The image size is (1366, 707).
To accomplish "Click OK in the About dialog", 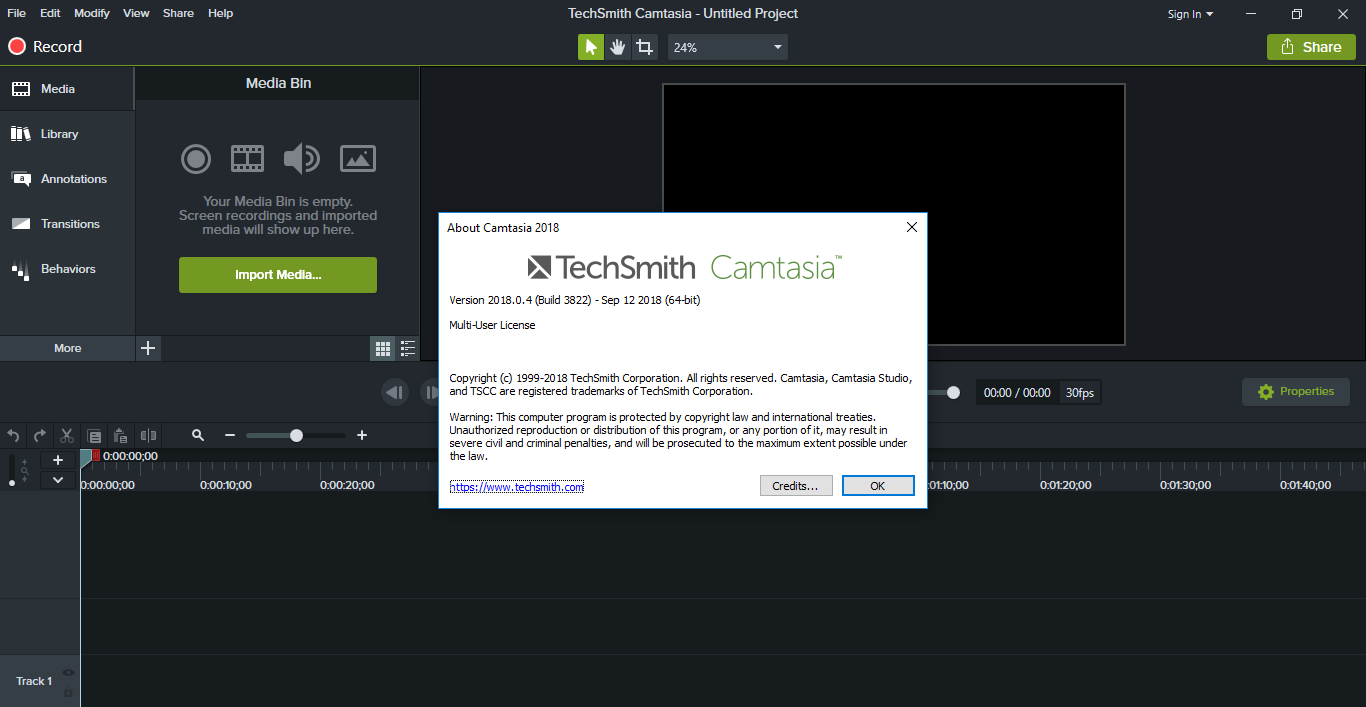I will 878,486.
